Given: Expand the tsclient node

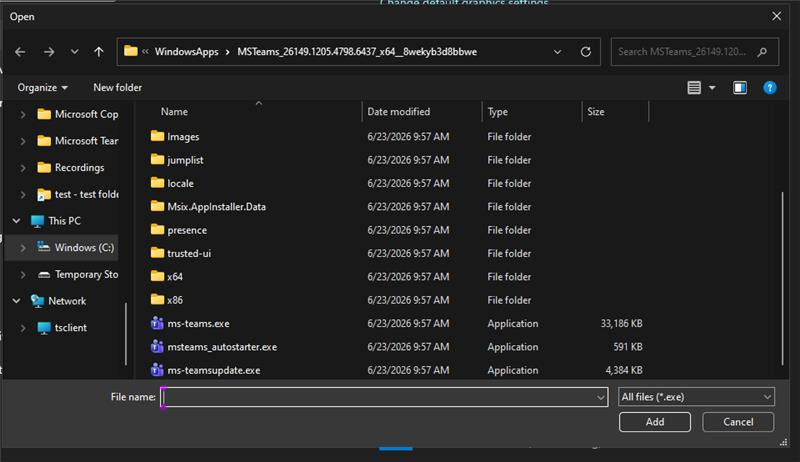Looking at the screenshot, I should (22, 328).
